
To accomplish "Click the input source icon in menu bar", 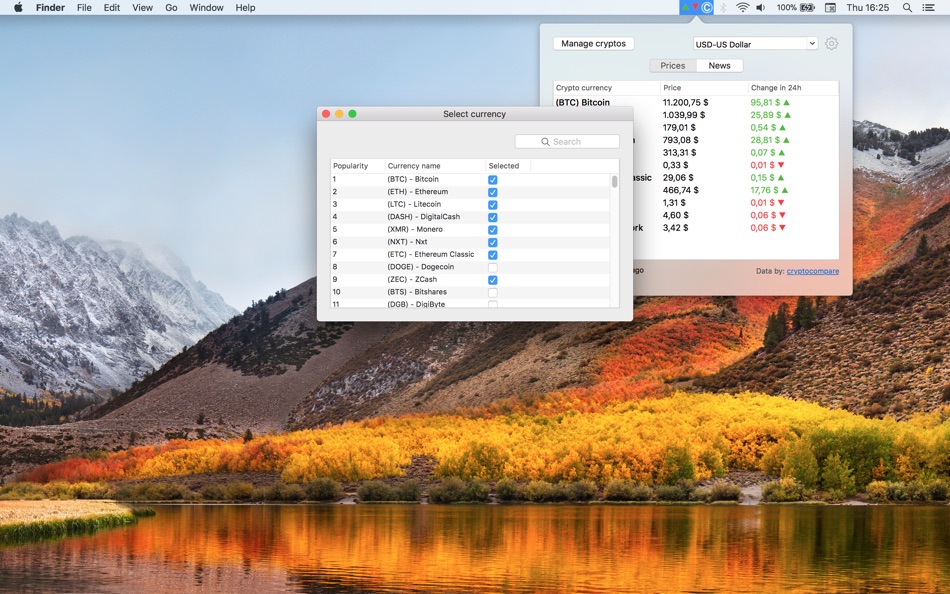I will [x=830, y=7].
